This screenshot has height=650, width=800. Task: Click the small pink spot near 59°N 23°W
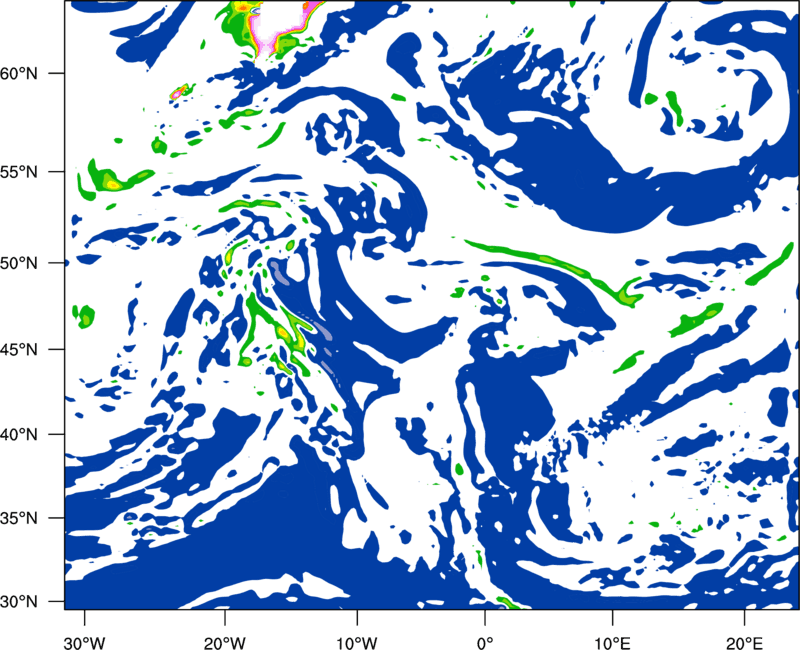click(x=177, y=93)
